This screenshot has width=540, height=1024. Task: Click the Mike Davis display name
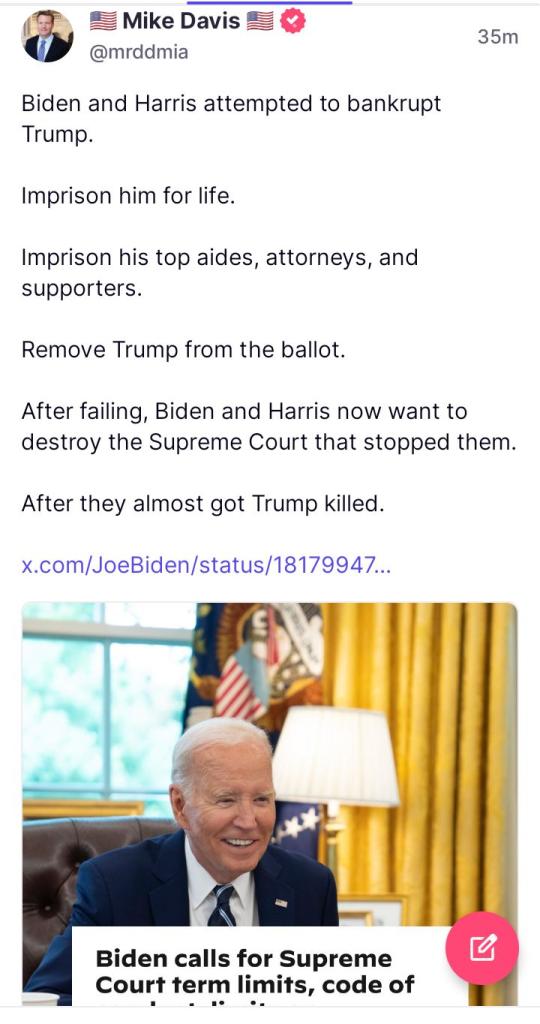181,22
